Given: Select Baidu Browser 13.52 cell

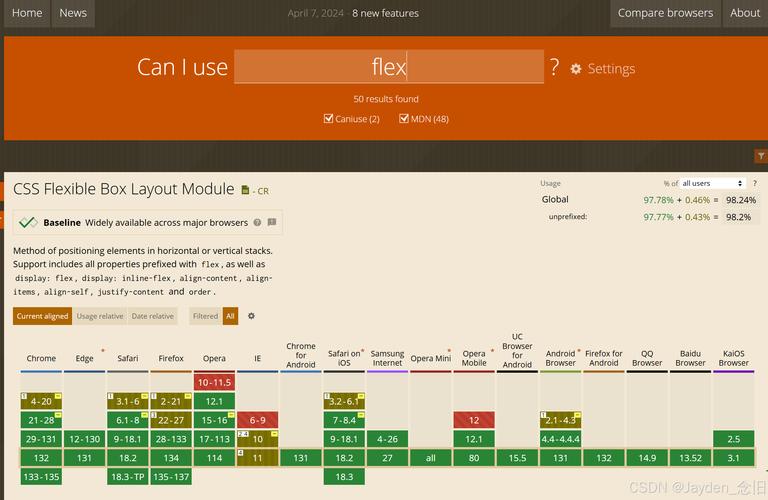Looking at the screenshot, I should pos(690,458).
